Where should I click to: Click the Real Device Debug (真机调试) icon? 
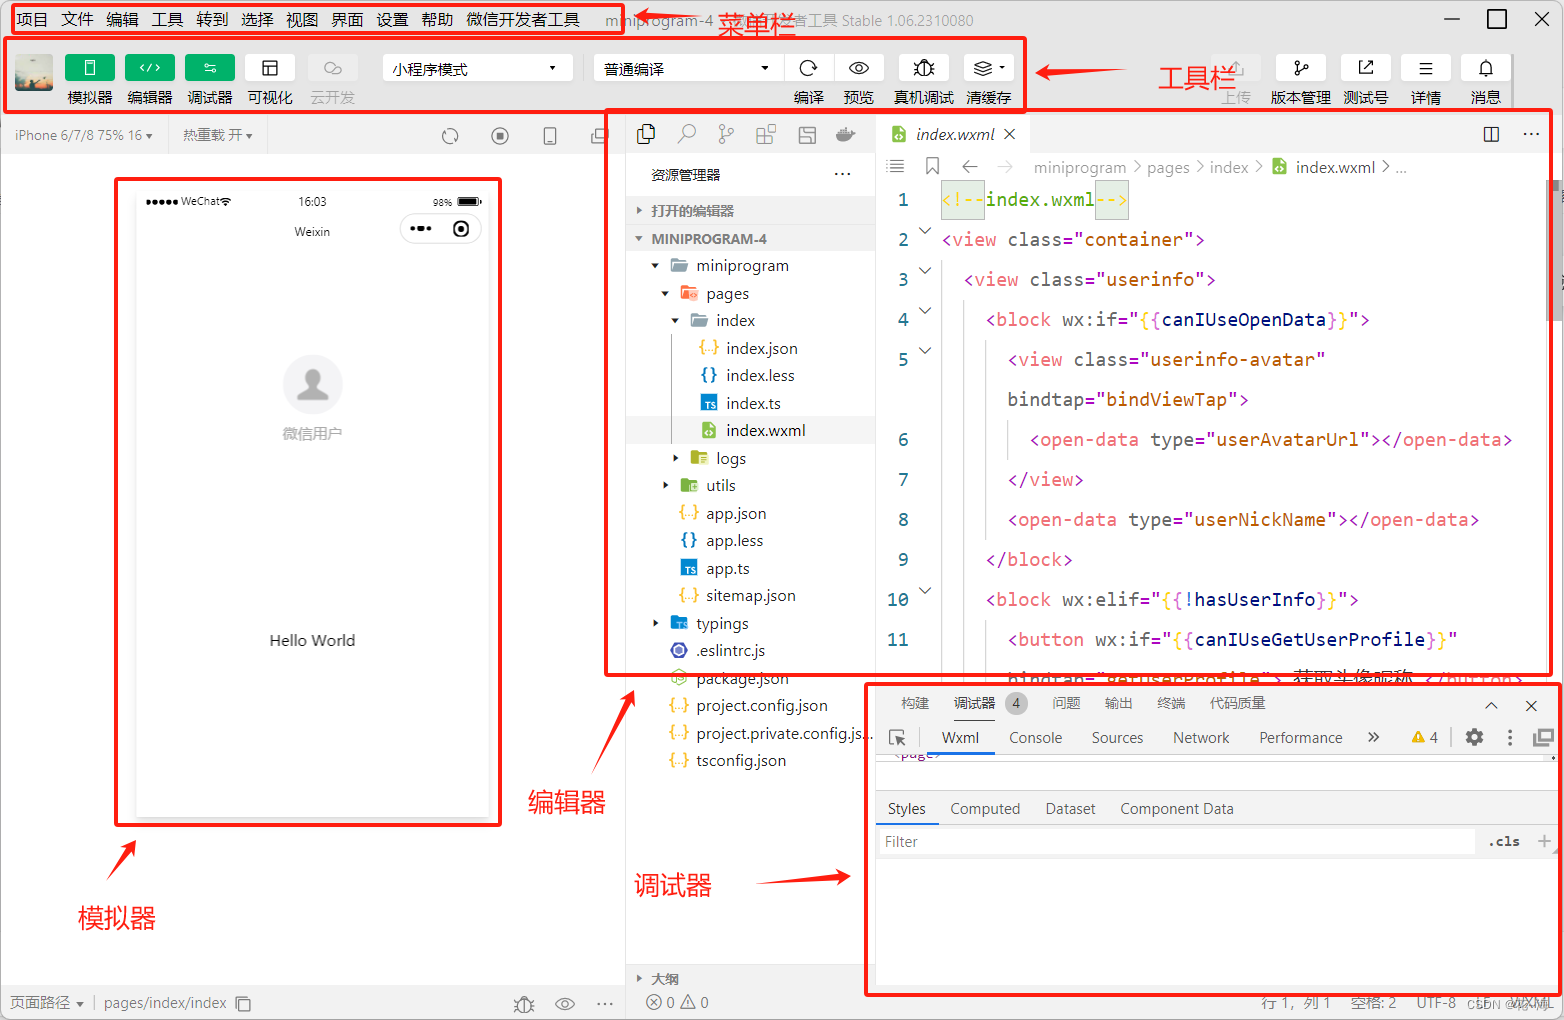[924, 68]
